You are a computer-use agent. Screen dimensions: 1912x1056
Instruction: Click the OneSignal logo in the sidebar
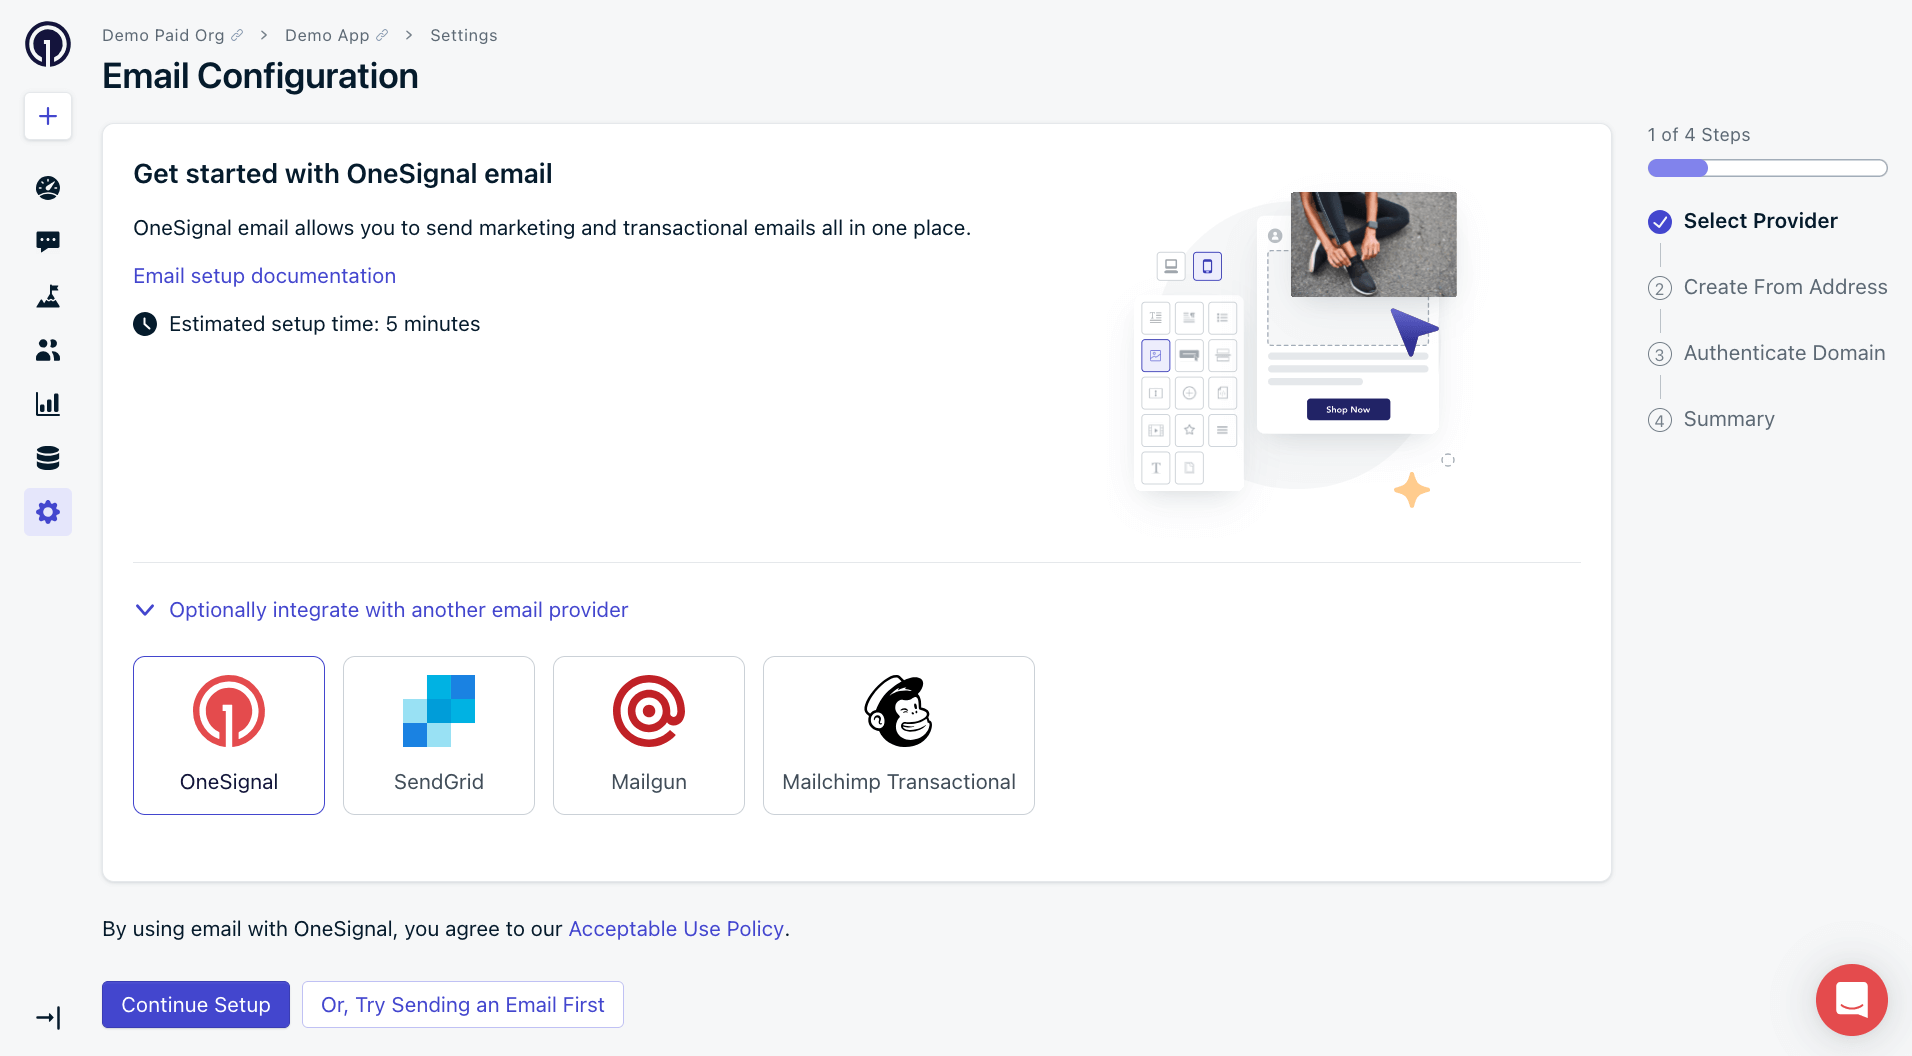click(x=48, y=44)
